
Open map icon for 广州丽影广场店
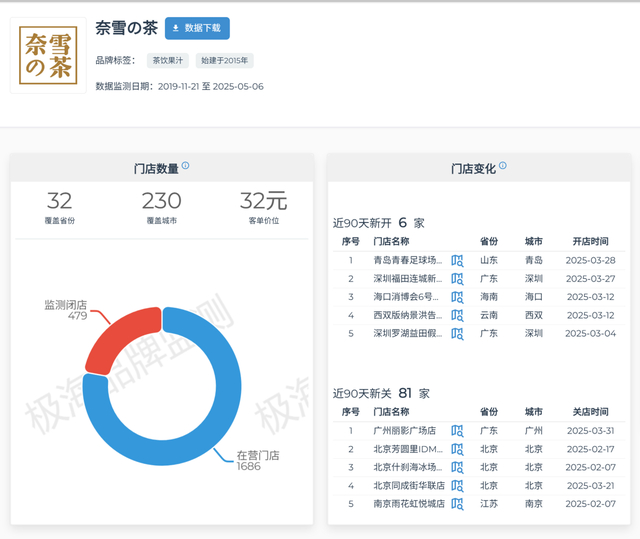click(457, 430)
